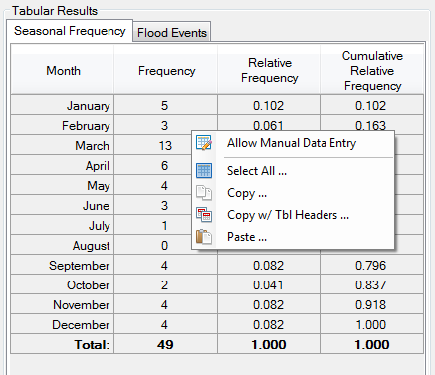The height and width of the screenshot is (375, 435).
Task: Click the Month column header
Action: point(63,71)
